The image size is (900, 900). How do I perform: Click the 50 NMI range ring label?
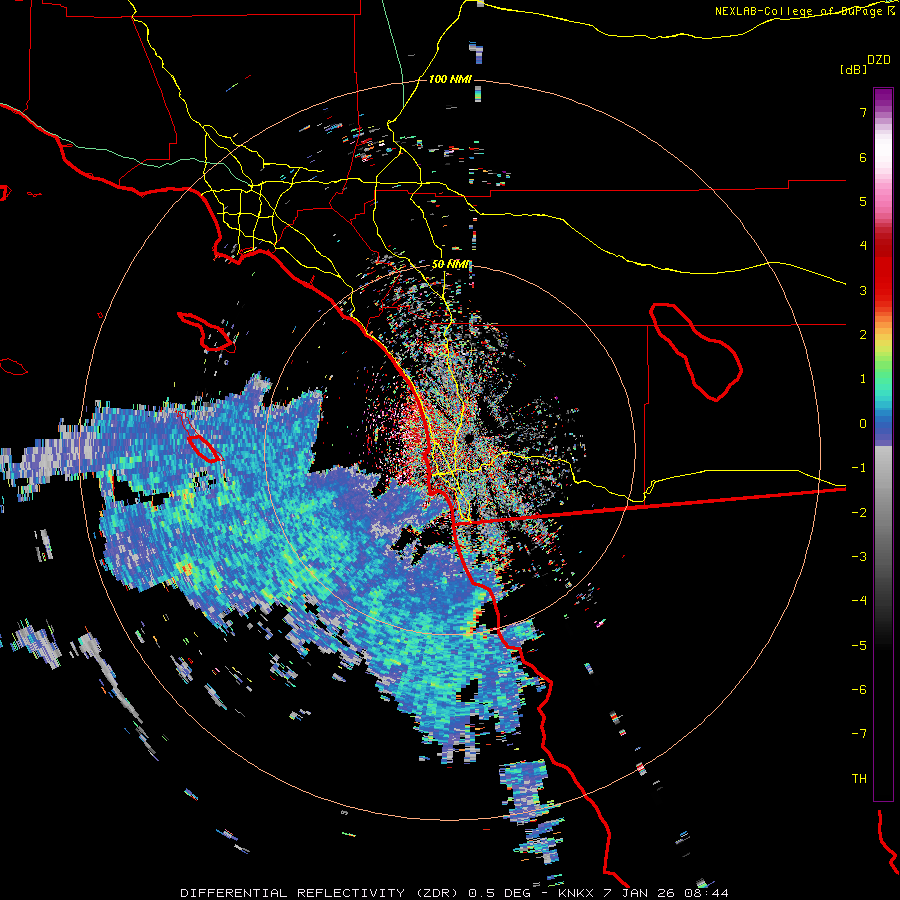[451, 265]
